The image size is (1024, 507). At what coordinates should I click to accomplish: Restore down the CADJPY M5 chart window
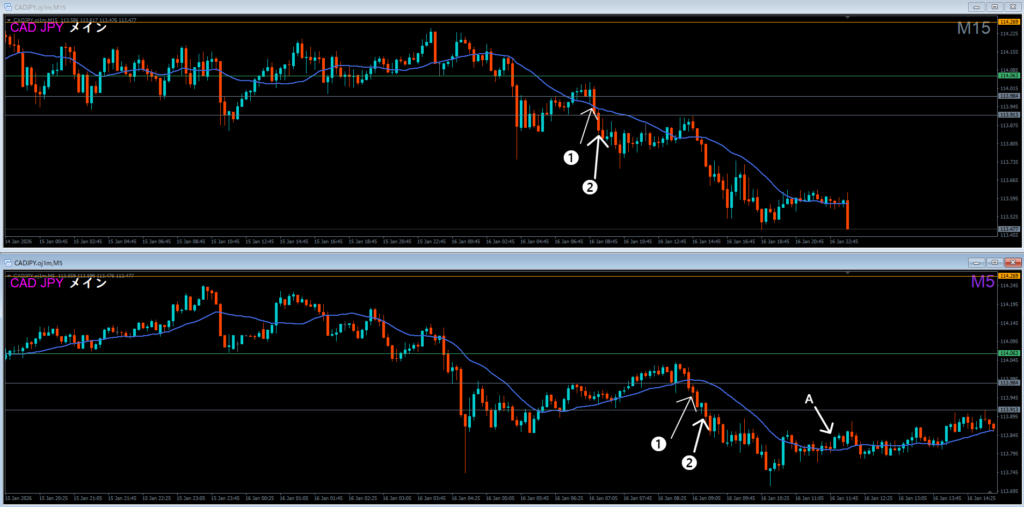click(x=995, y=263)
